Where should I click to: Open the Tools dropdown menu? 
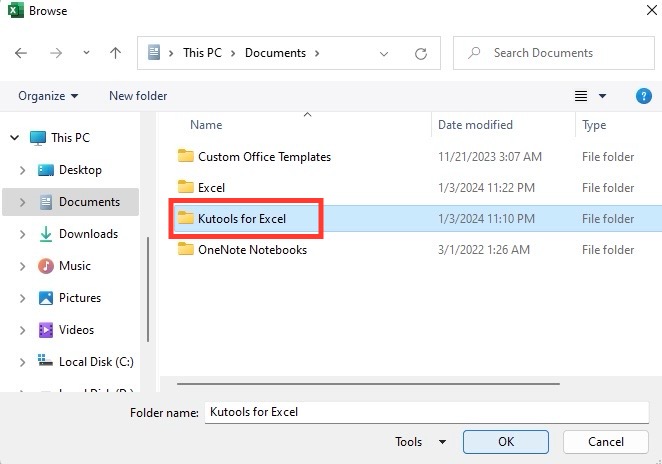click(421, 442)
